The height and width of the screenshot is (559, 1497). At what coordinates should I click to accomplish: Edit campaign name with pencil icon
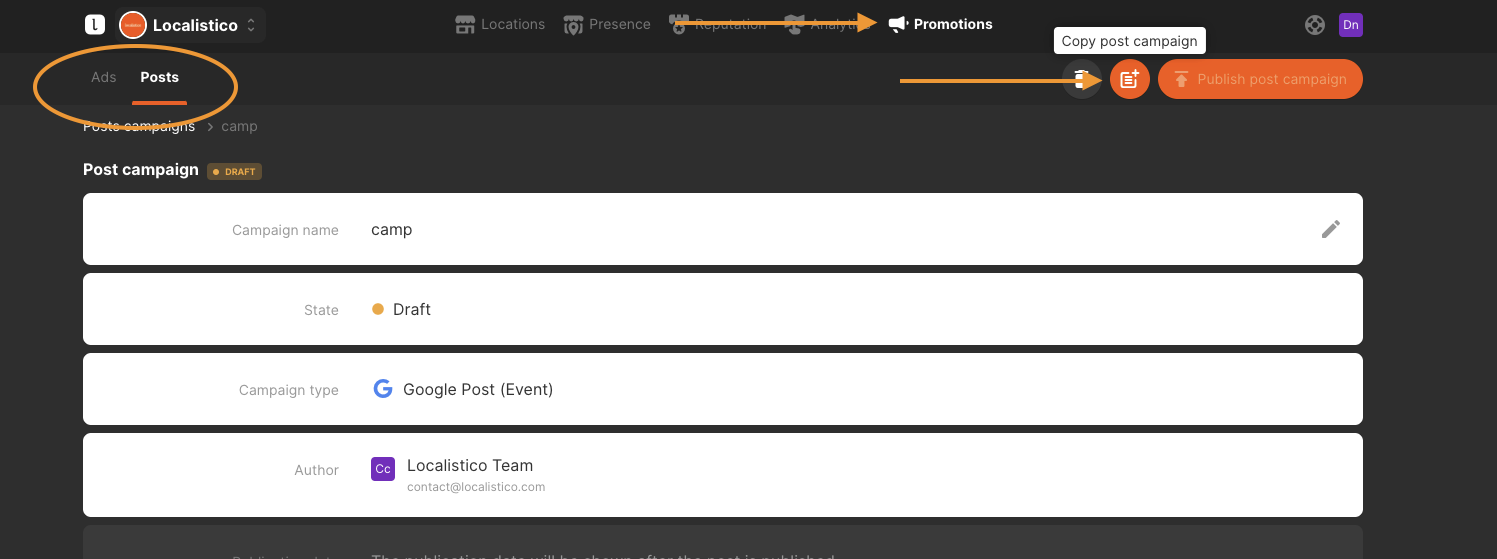point(1330,229)
